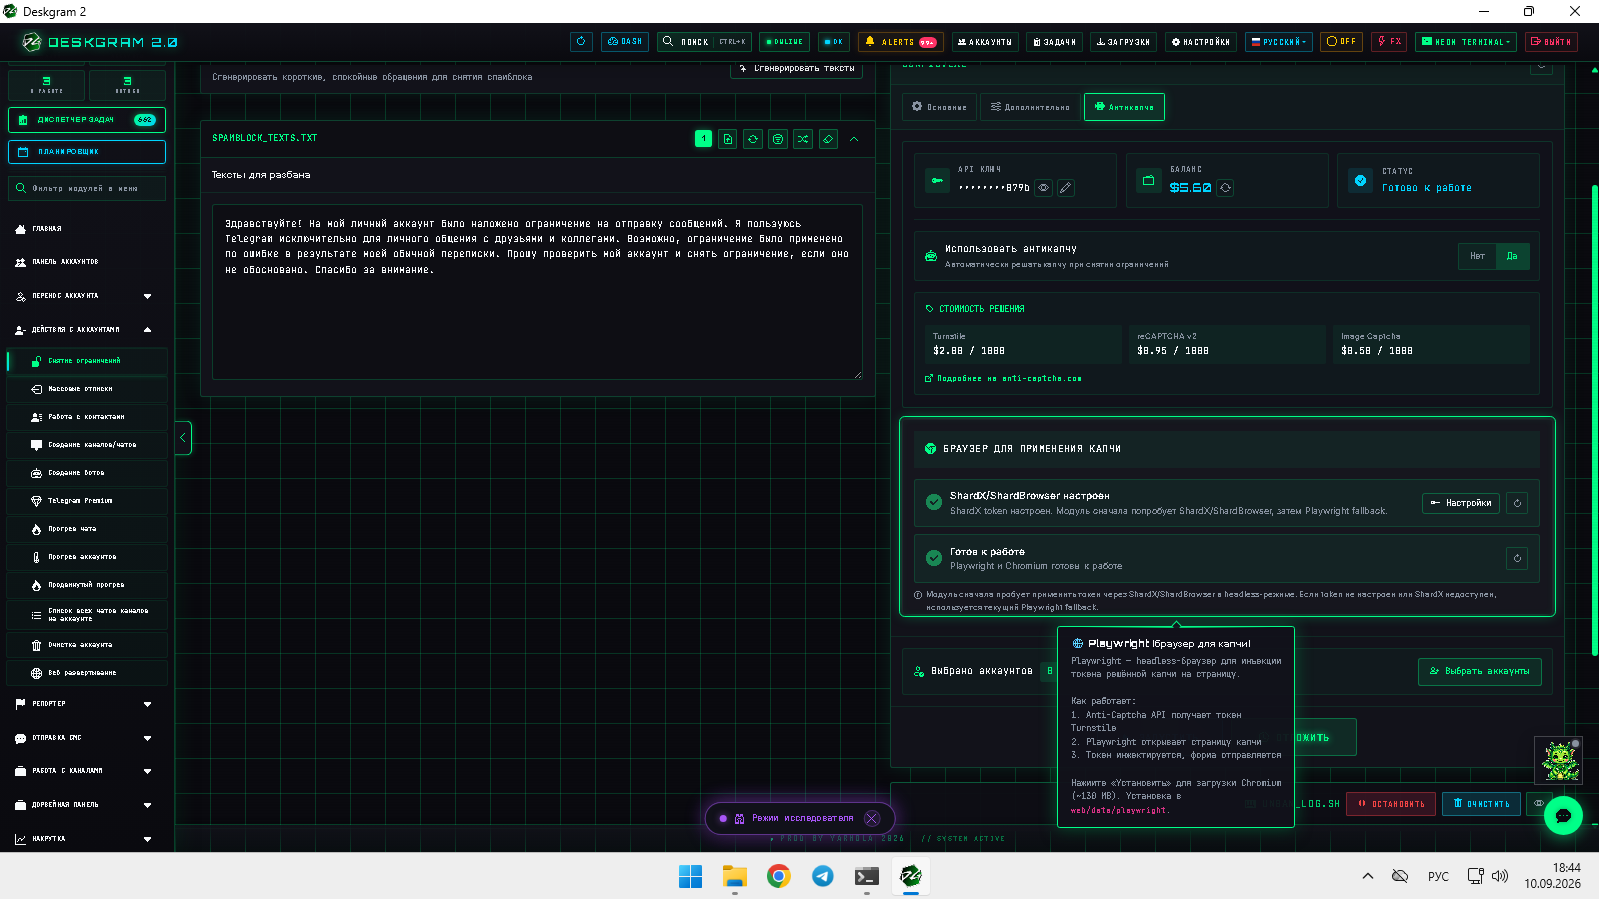Collapse the SPAMBLOCK_TEXTS.TXT panel

coord(854,139)
